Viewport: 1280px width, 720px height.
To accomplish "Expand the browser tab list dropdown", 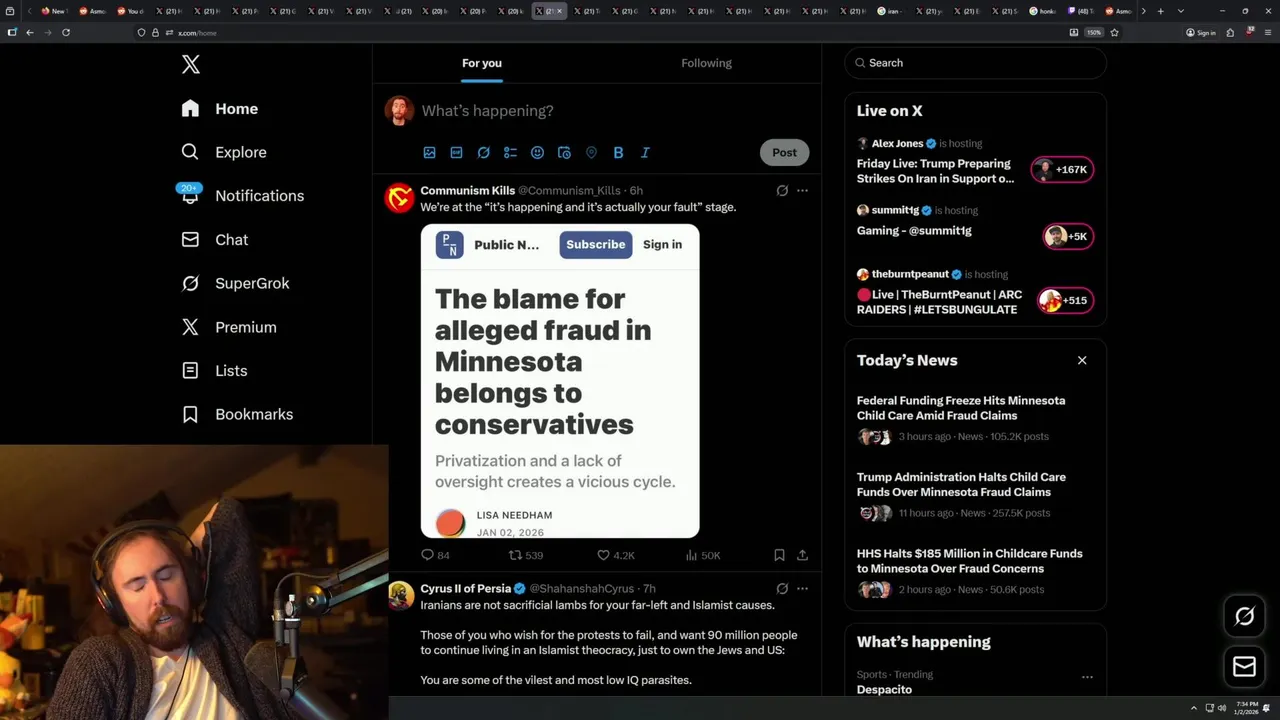I will [x=1180, y=11].
